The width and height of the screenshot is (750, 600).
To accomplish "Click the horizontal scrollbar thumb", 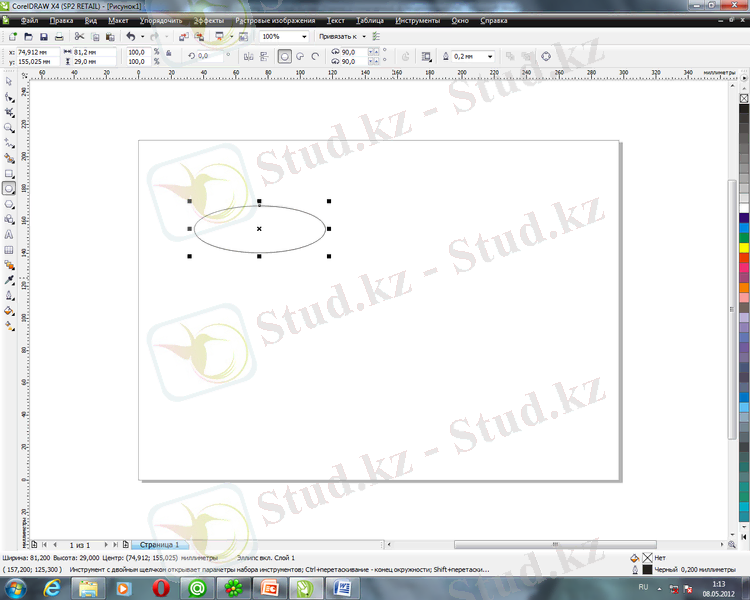I will 555,544.
